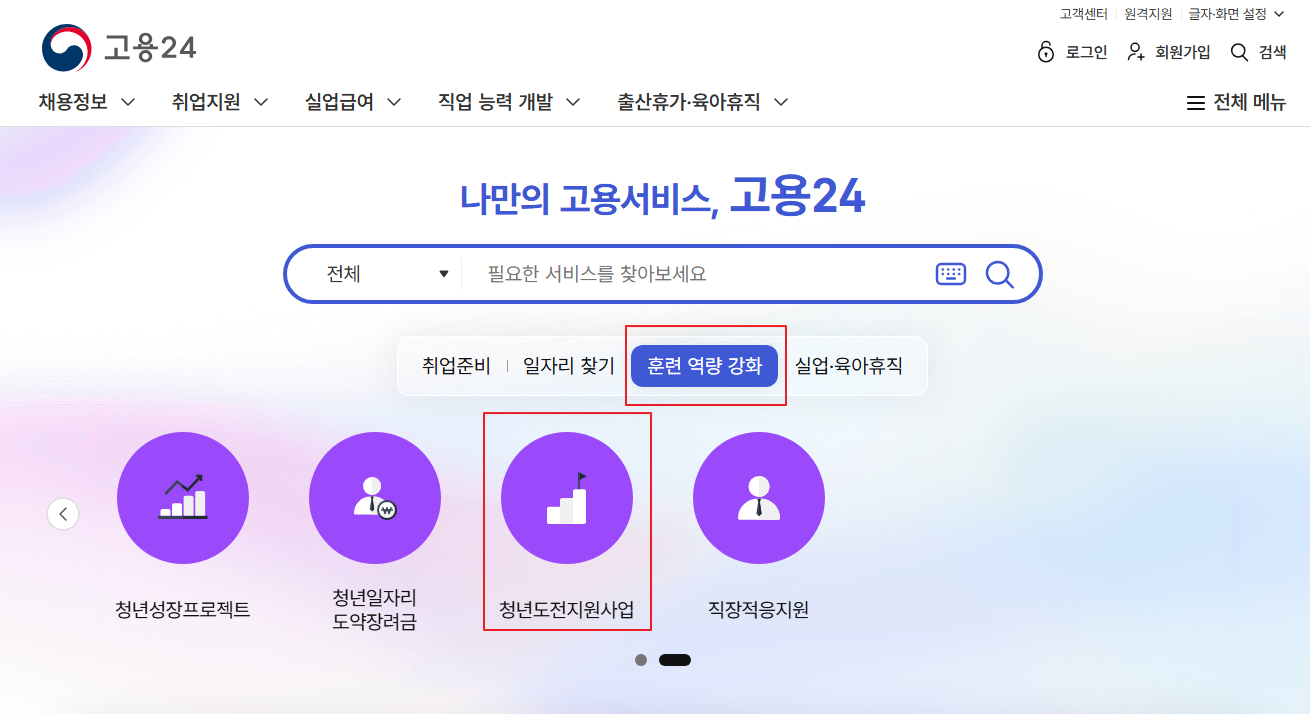Click the 청년성장프로젝트 label

point(183,610)
